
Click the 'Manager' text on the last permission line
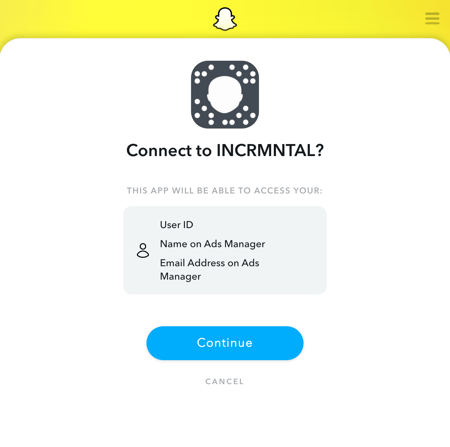pyautogui.click(x=180, y=277)
